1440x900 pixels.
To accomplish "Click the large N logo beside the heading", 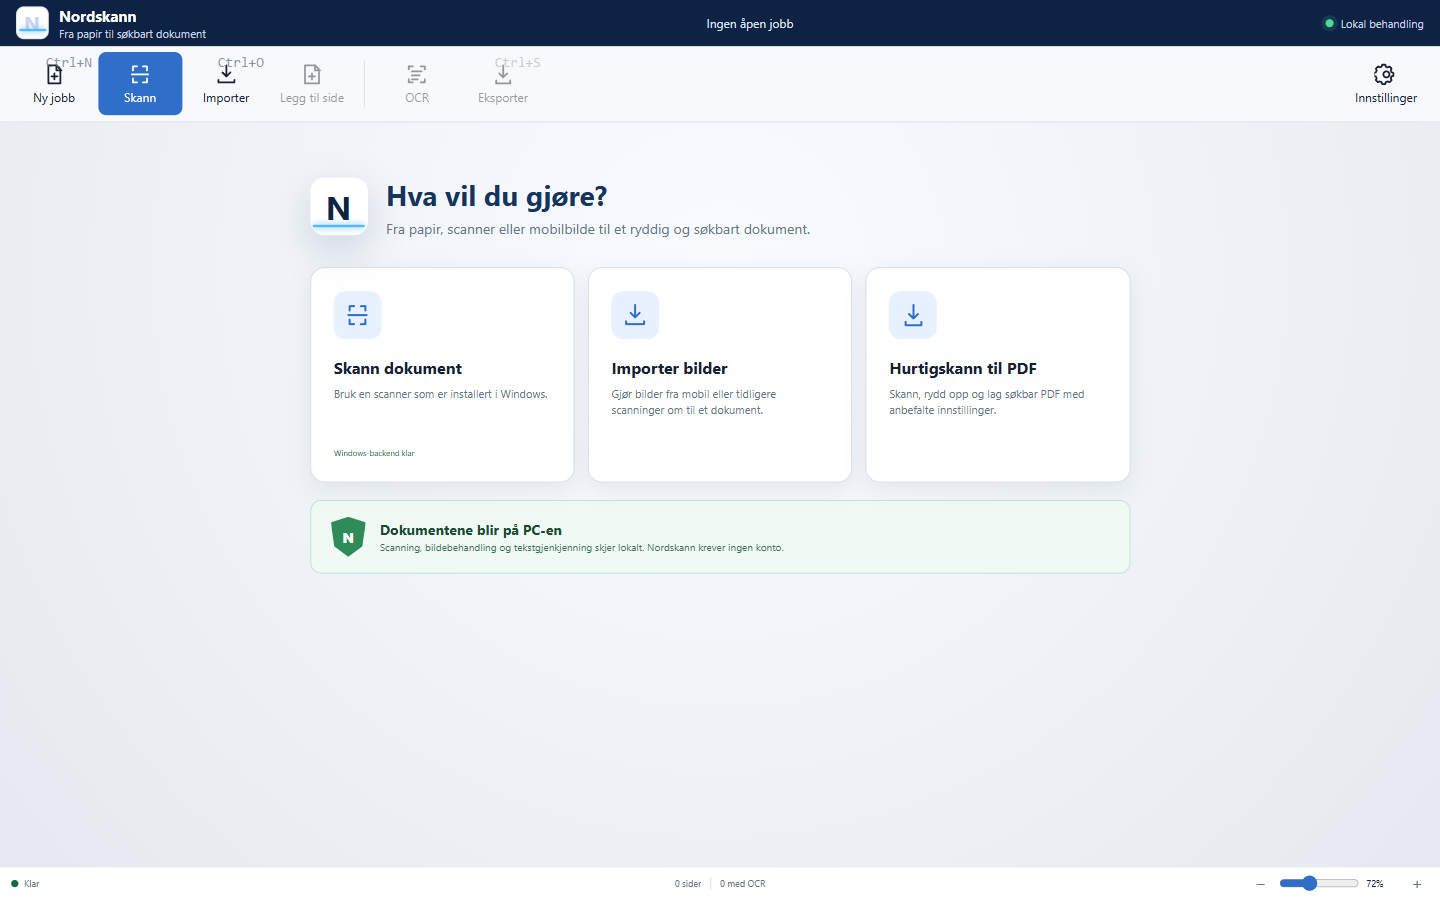I will click(x=339, y=207).
